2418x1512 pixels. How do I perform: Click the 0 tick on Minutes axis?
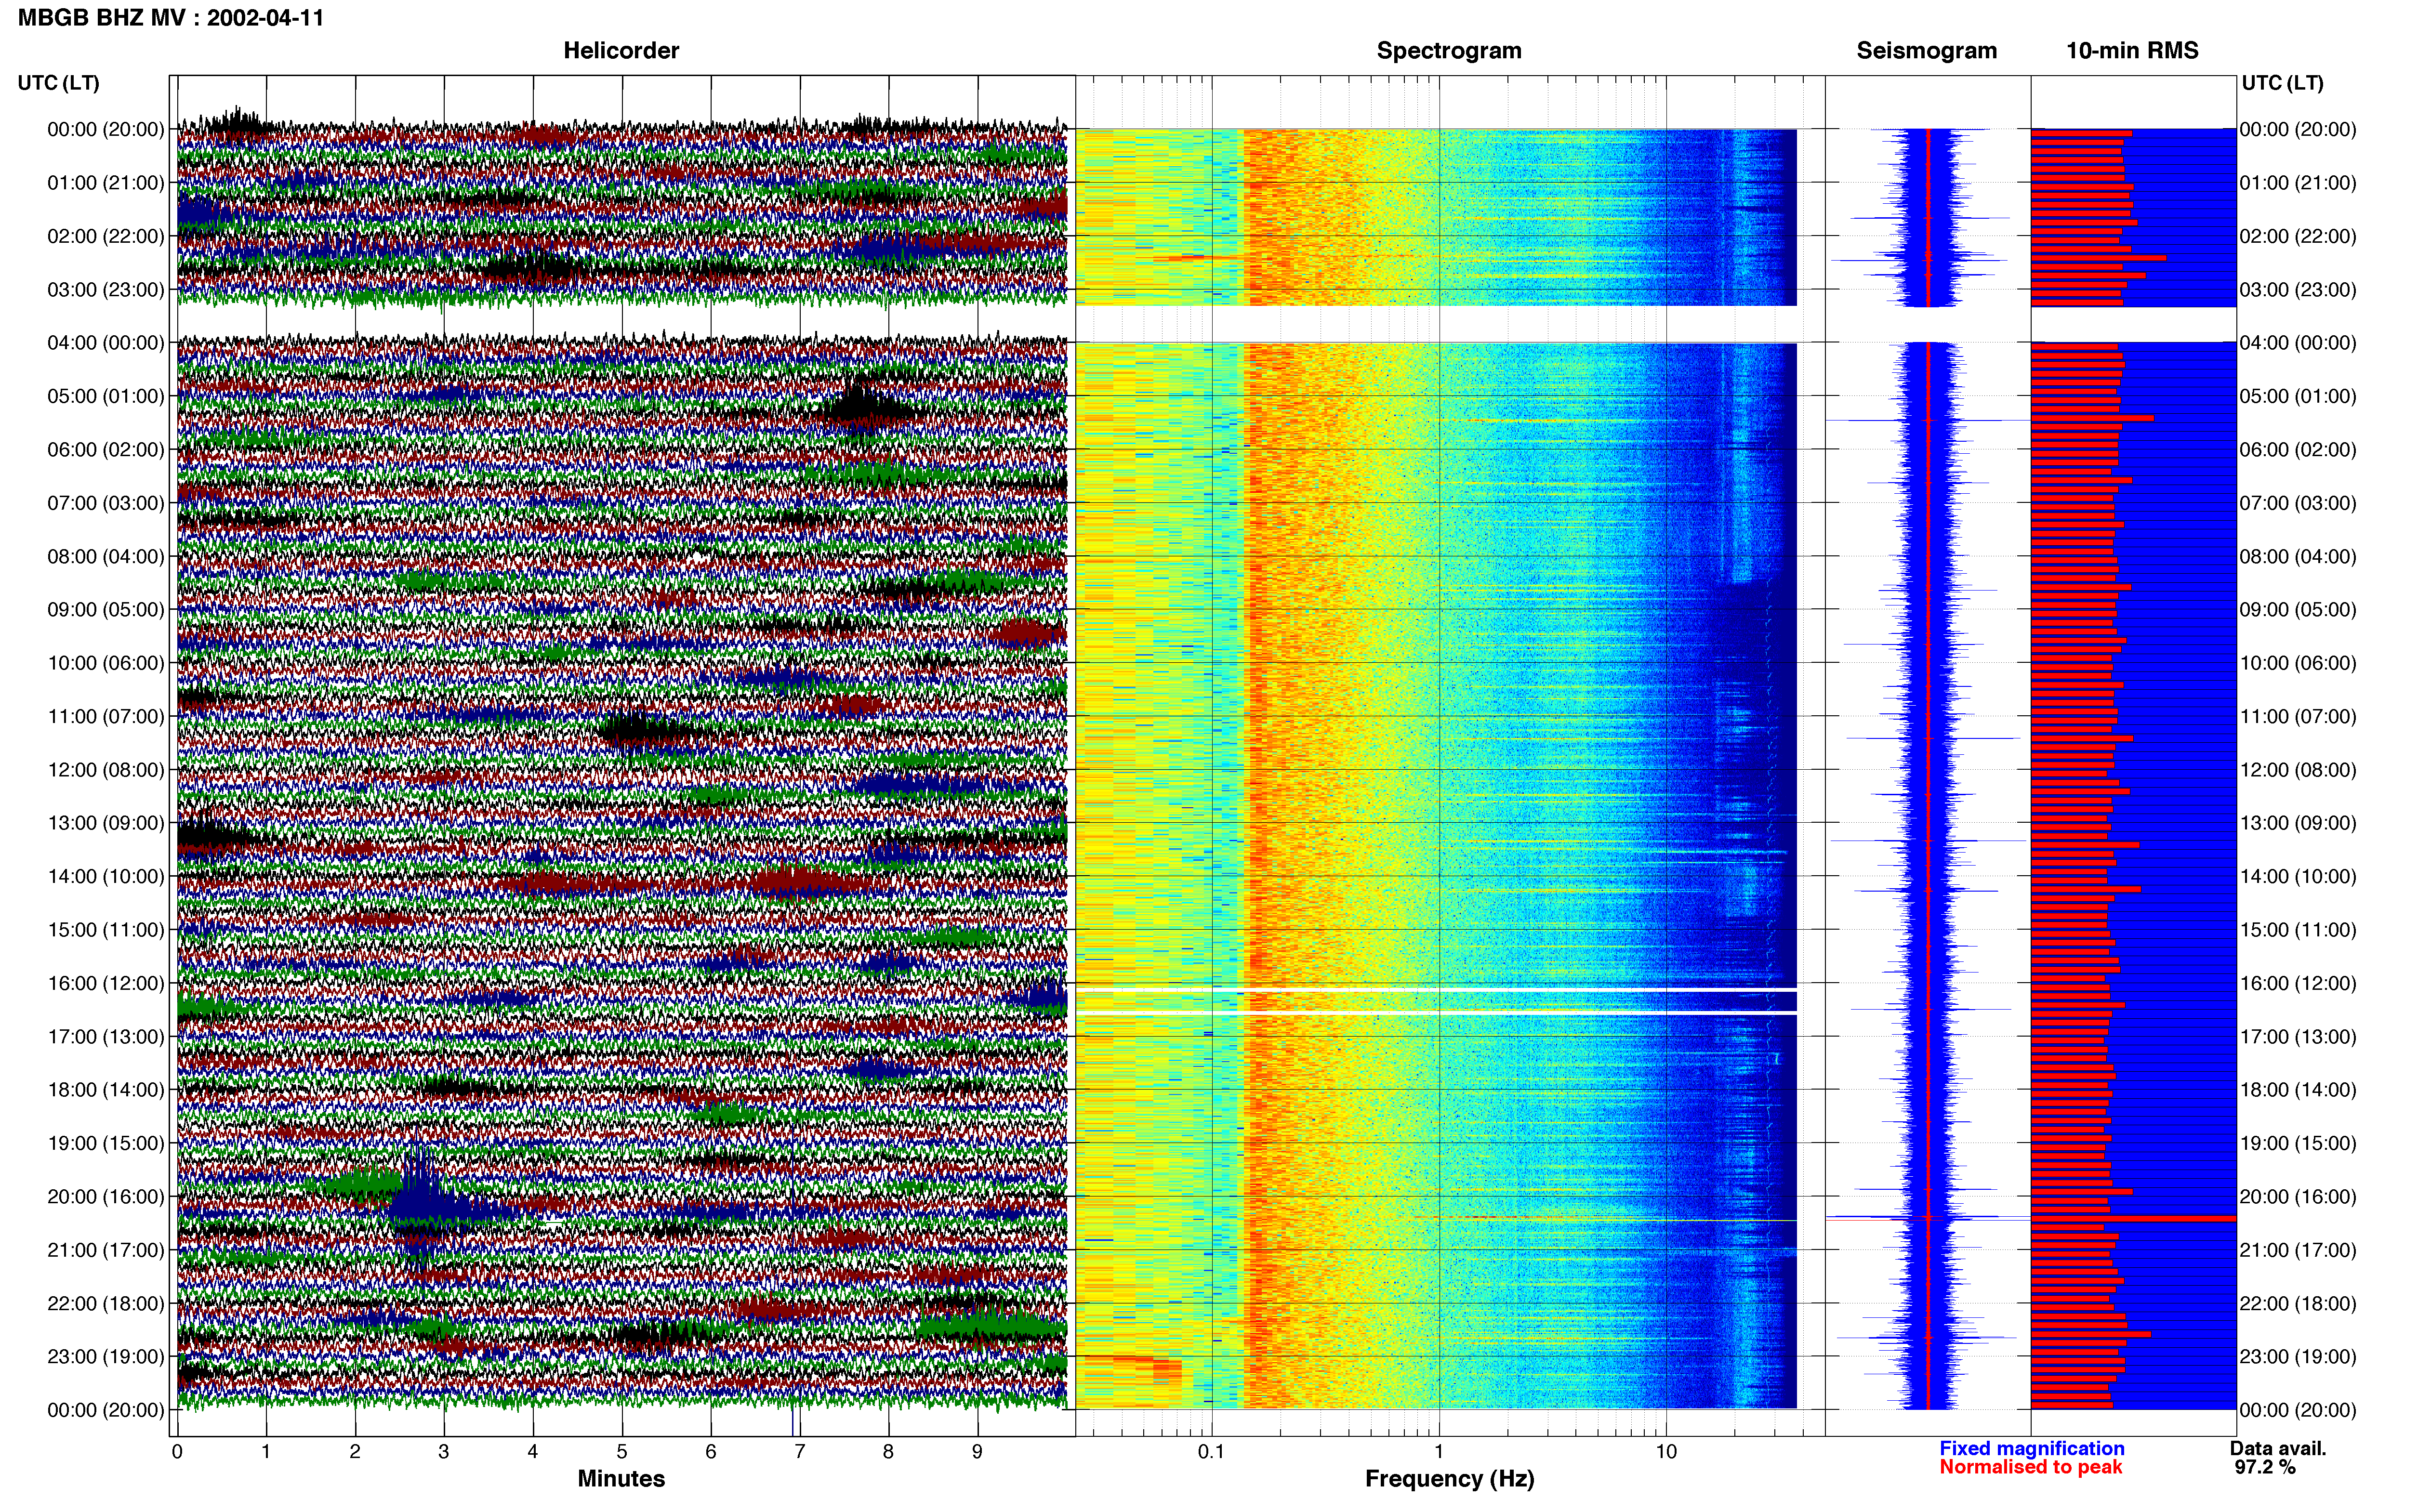177,1452
